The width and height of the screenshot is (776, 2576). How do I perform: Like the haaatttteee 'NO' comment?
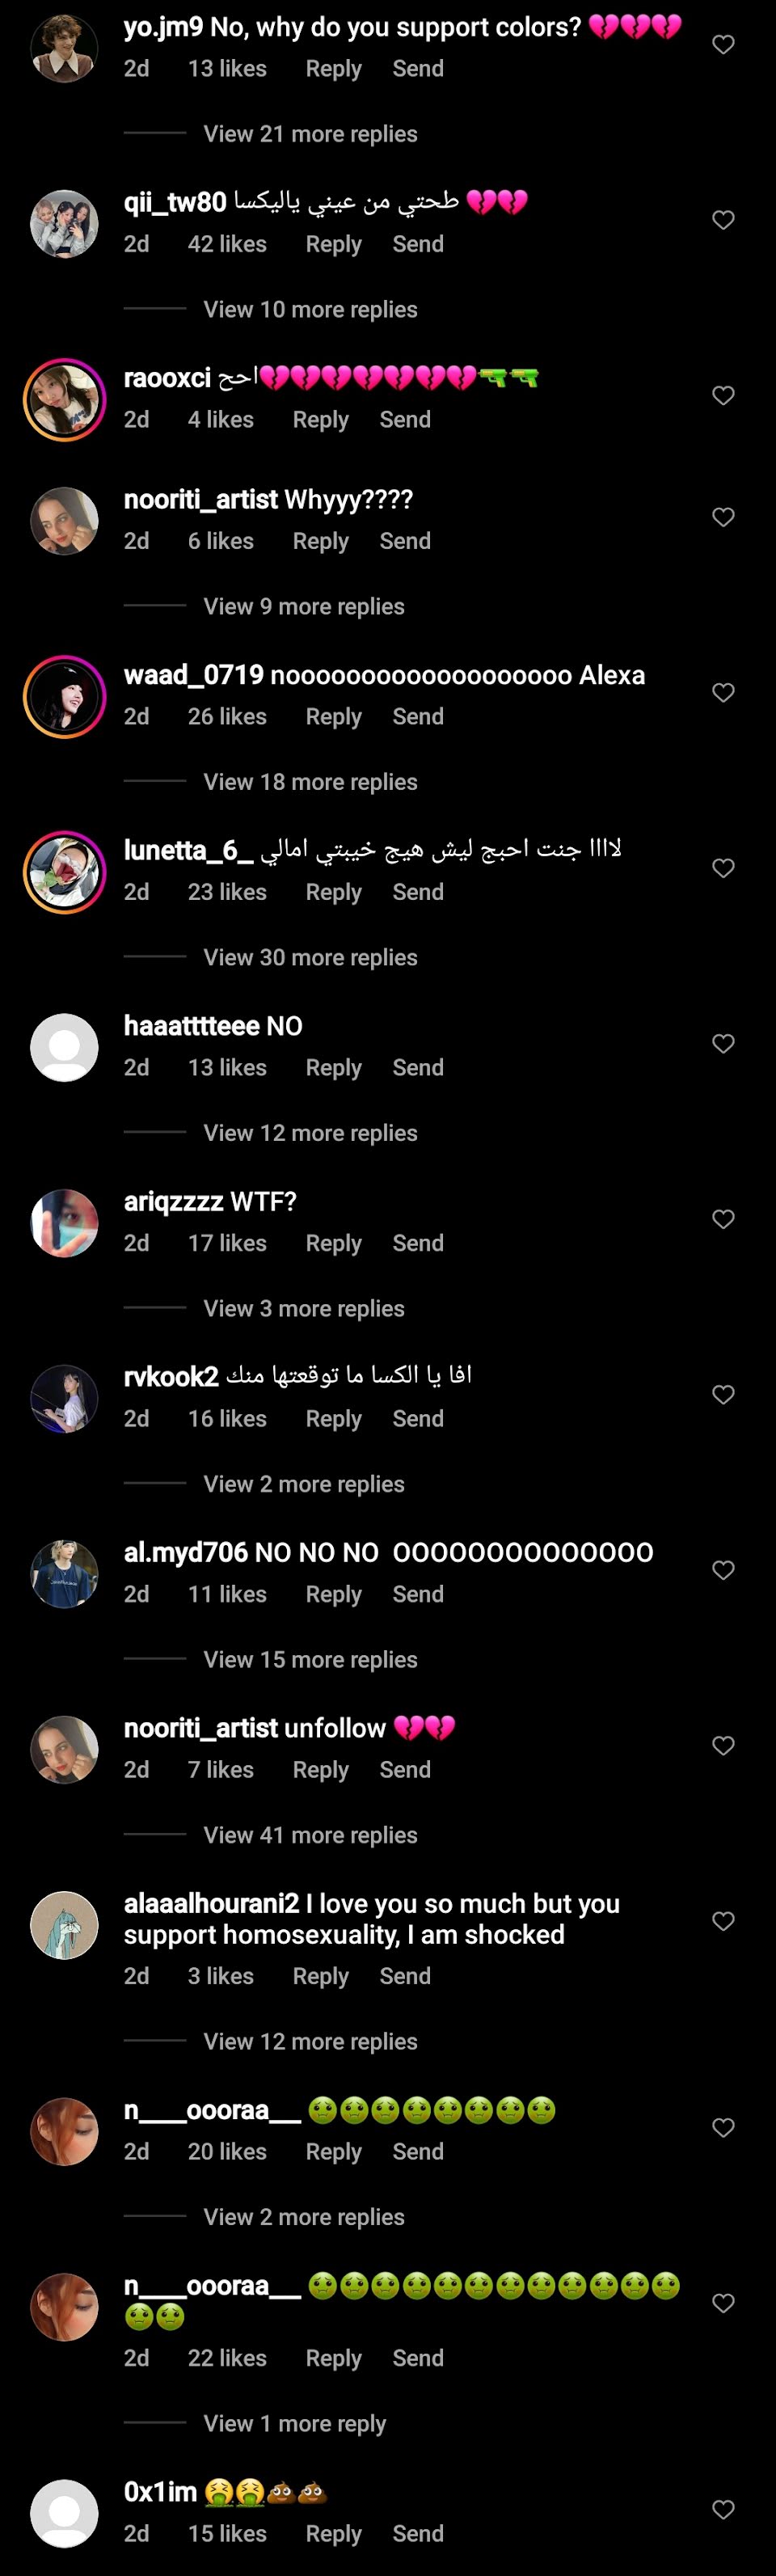click(x=723, y=1043)
